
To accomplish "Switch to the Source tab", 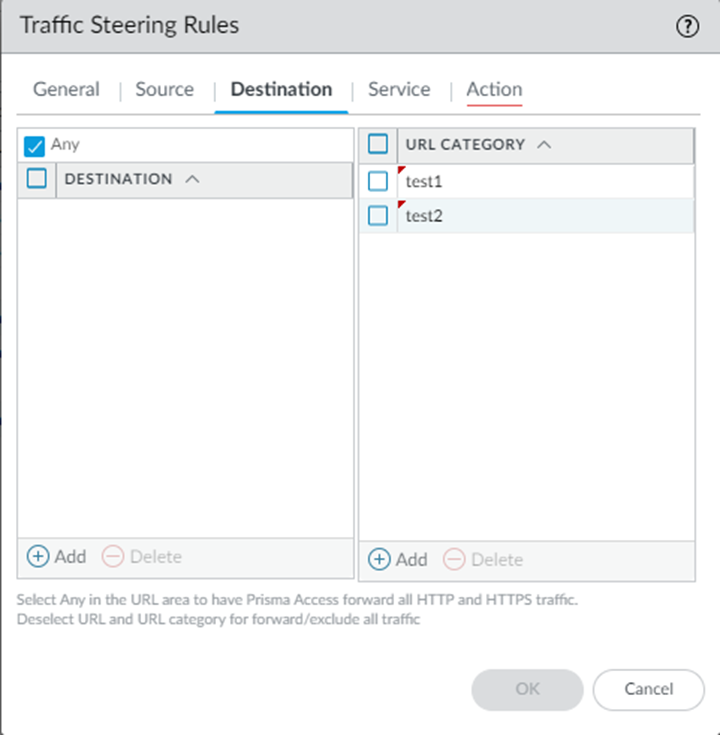I will point(164,89).
